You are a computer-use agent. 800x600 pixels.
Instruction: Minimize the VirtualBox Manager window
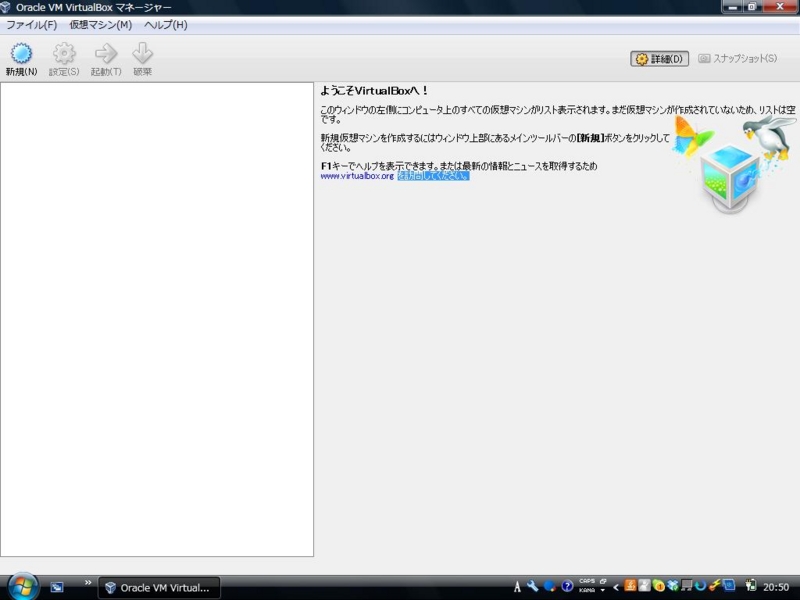pos(733,7)
